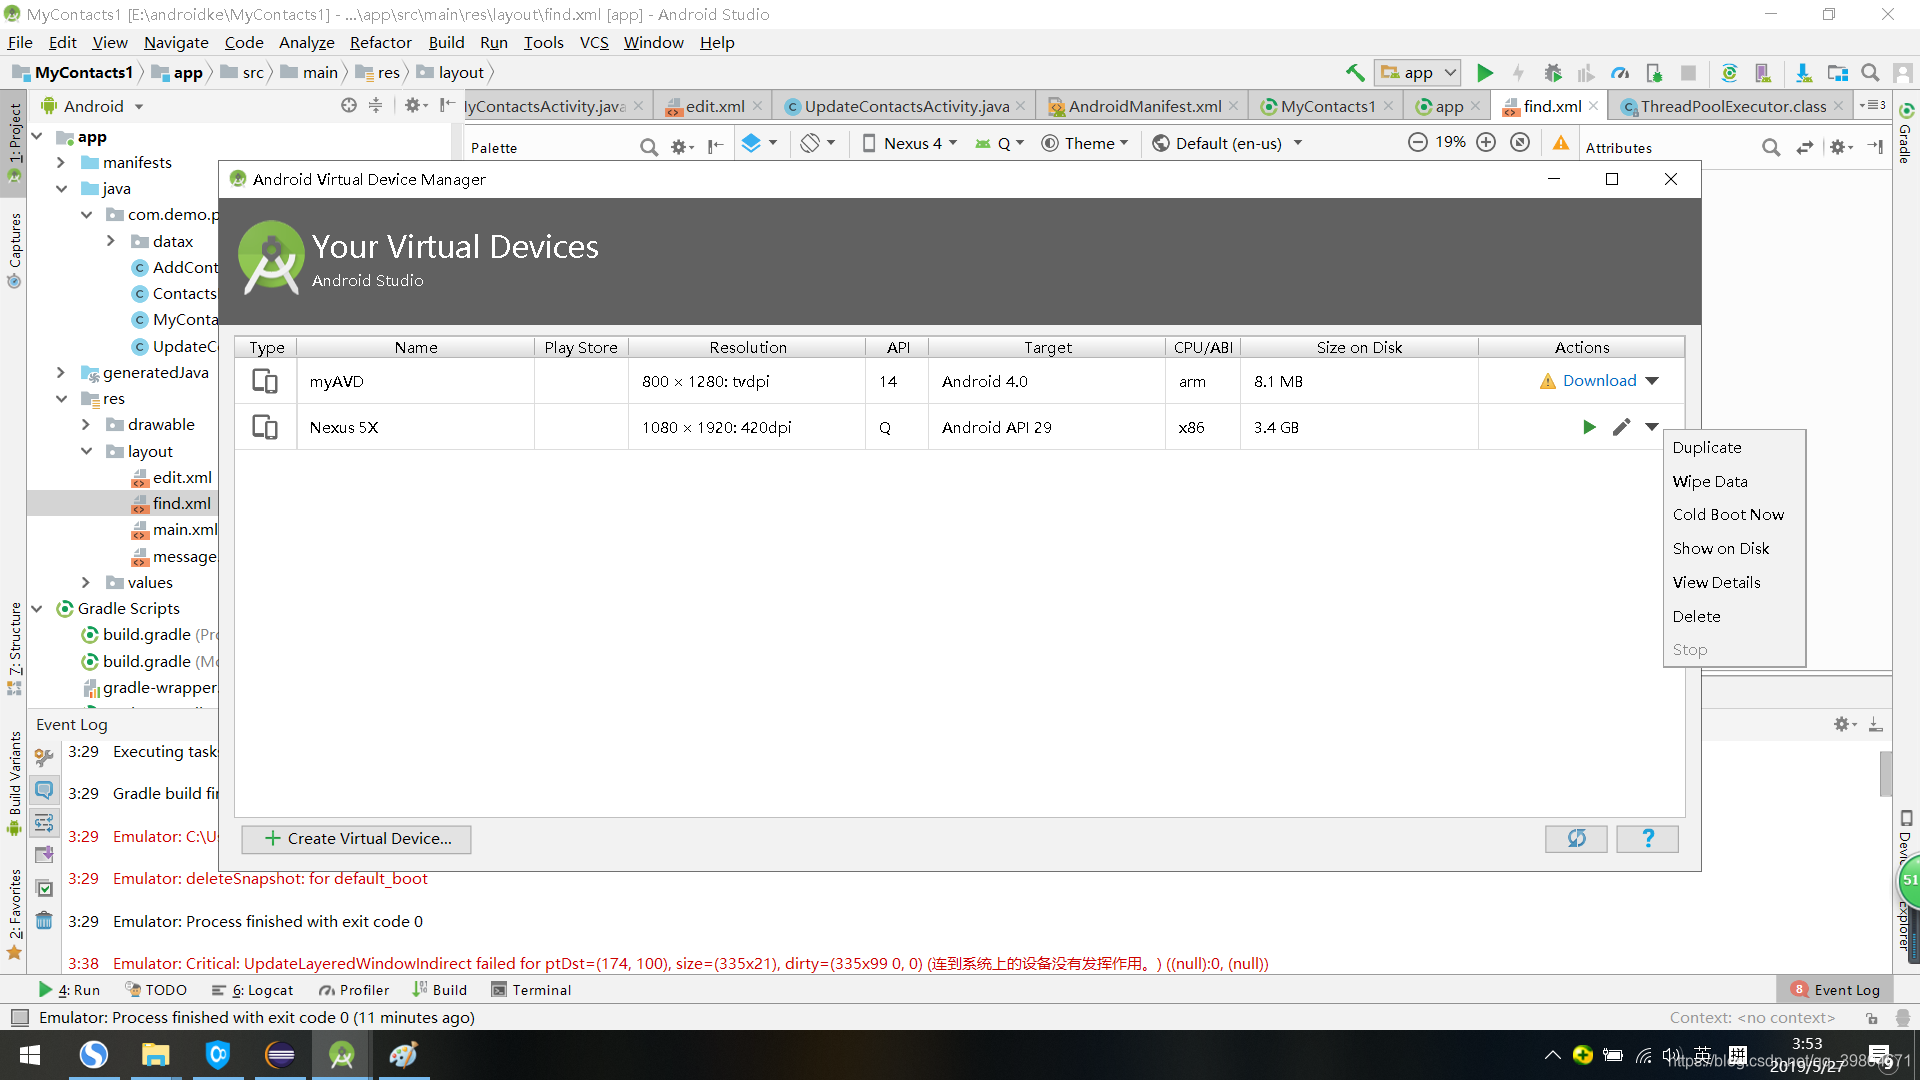Expand the manifests folder
The image size is (1920, 1080).
coord(61,162)
